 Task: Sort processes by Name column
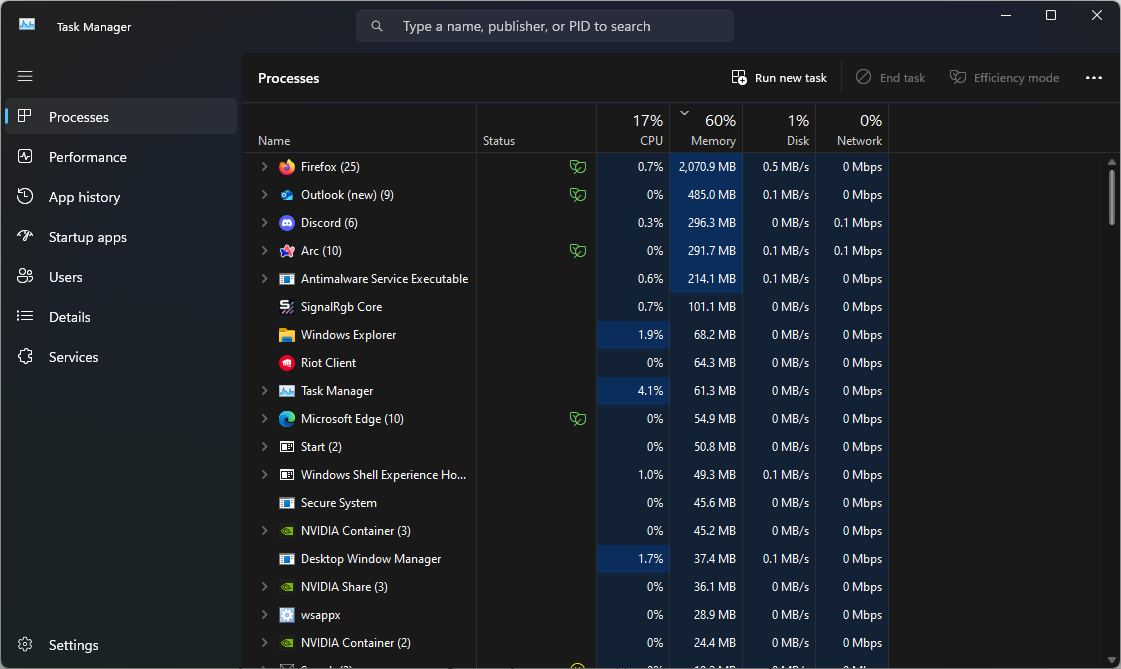(x=360, y=129)
